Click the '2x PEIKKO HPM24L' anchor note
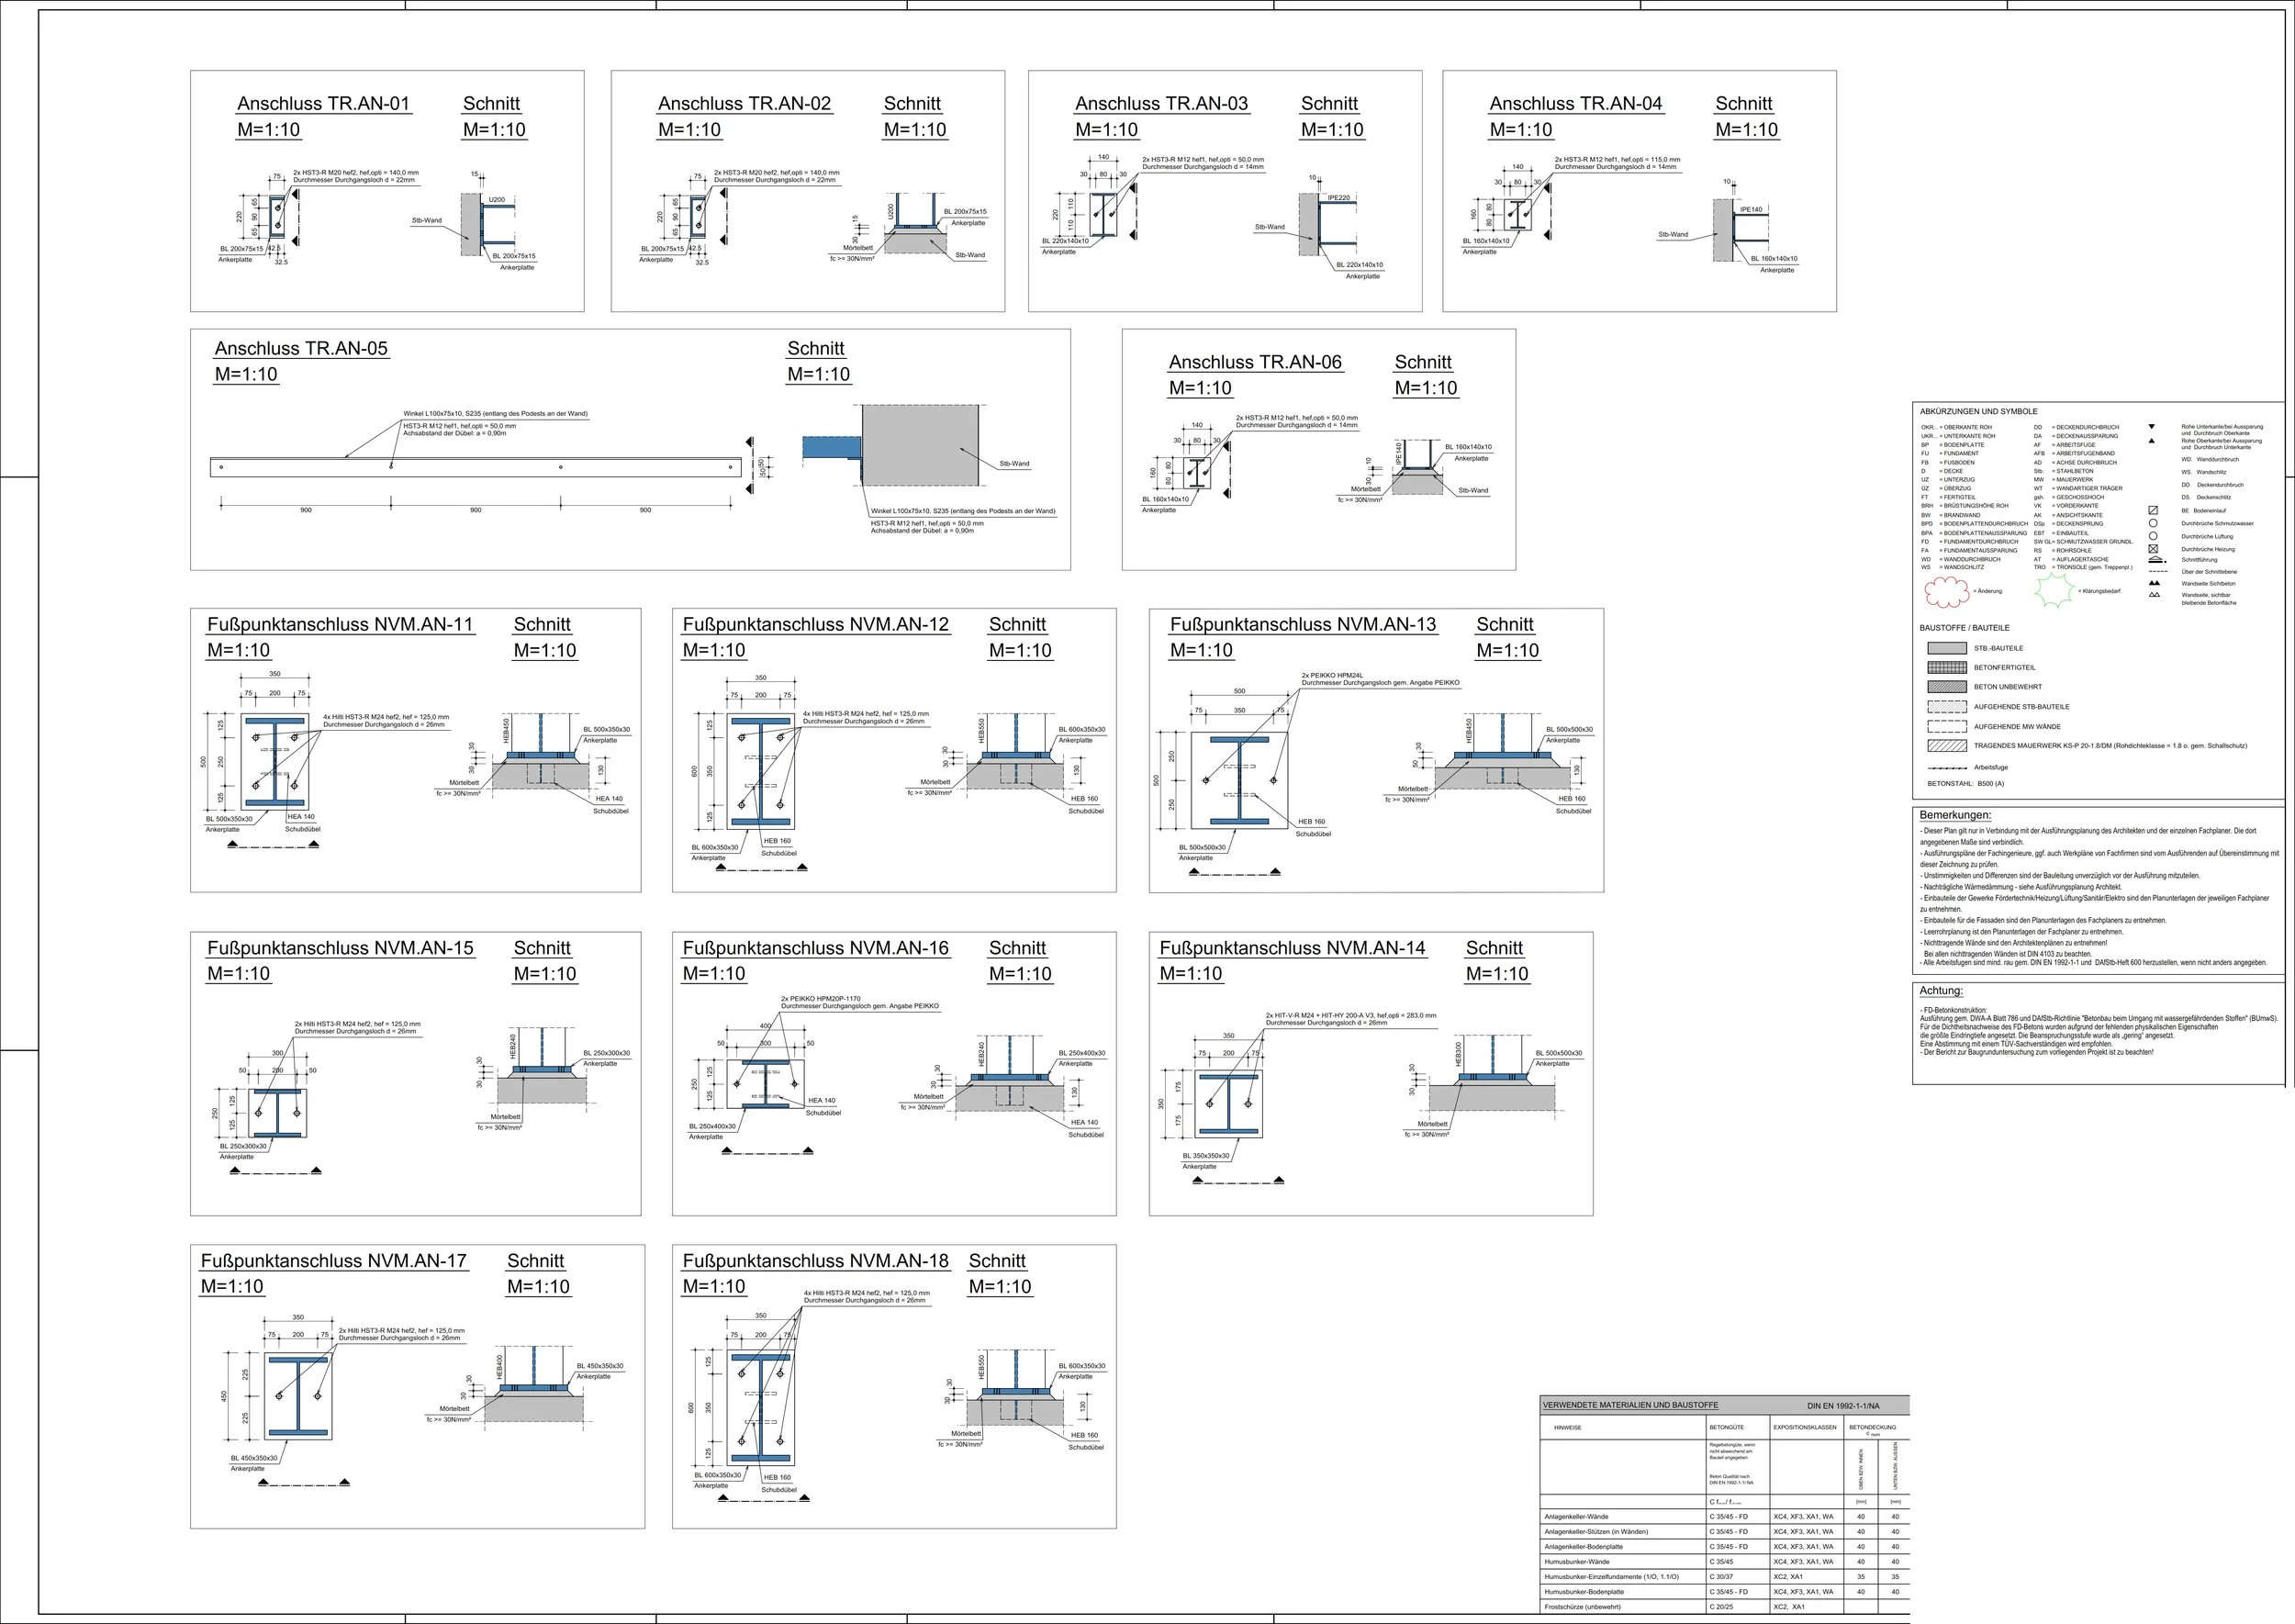The height and width of the screenshot is (1624, 2295). click(x=1332, y=676)
